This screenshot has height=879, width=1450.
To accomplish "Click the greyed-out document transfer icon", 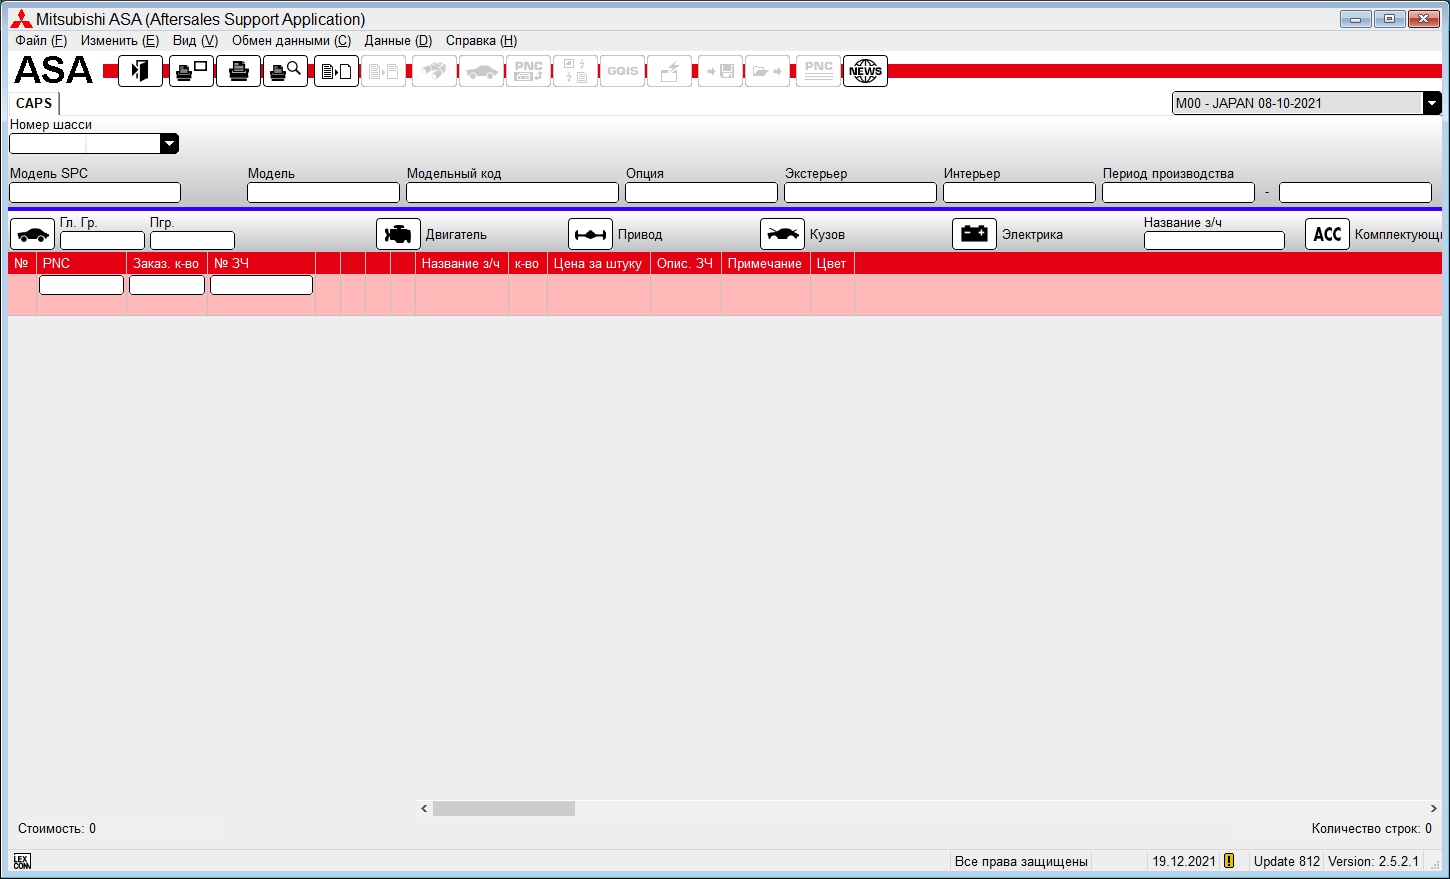I will 383,71.
